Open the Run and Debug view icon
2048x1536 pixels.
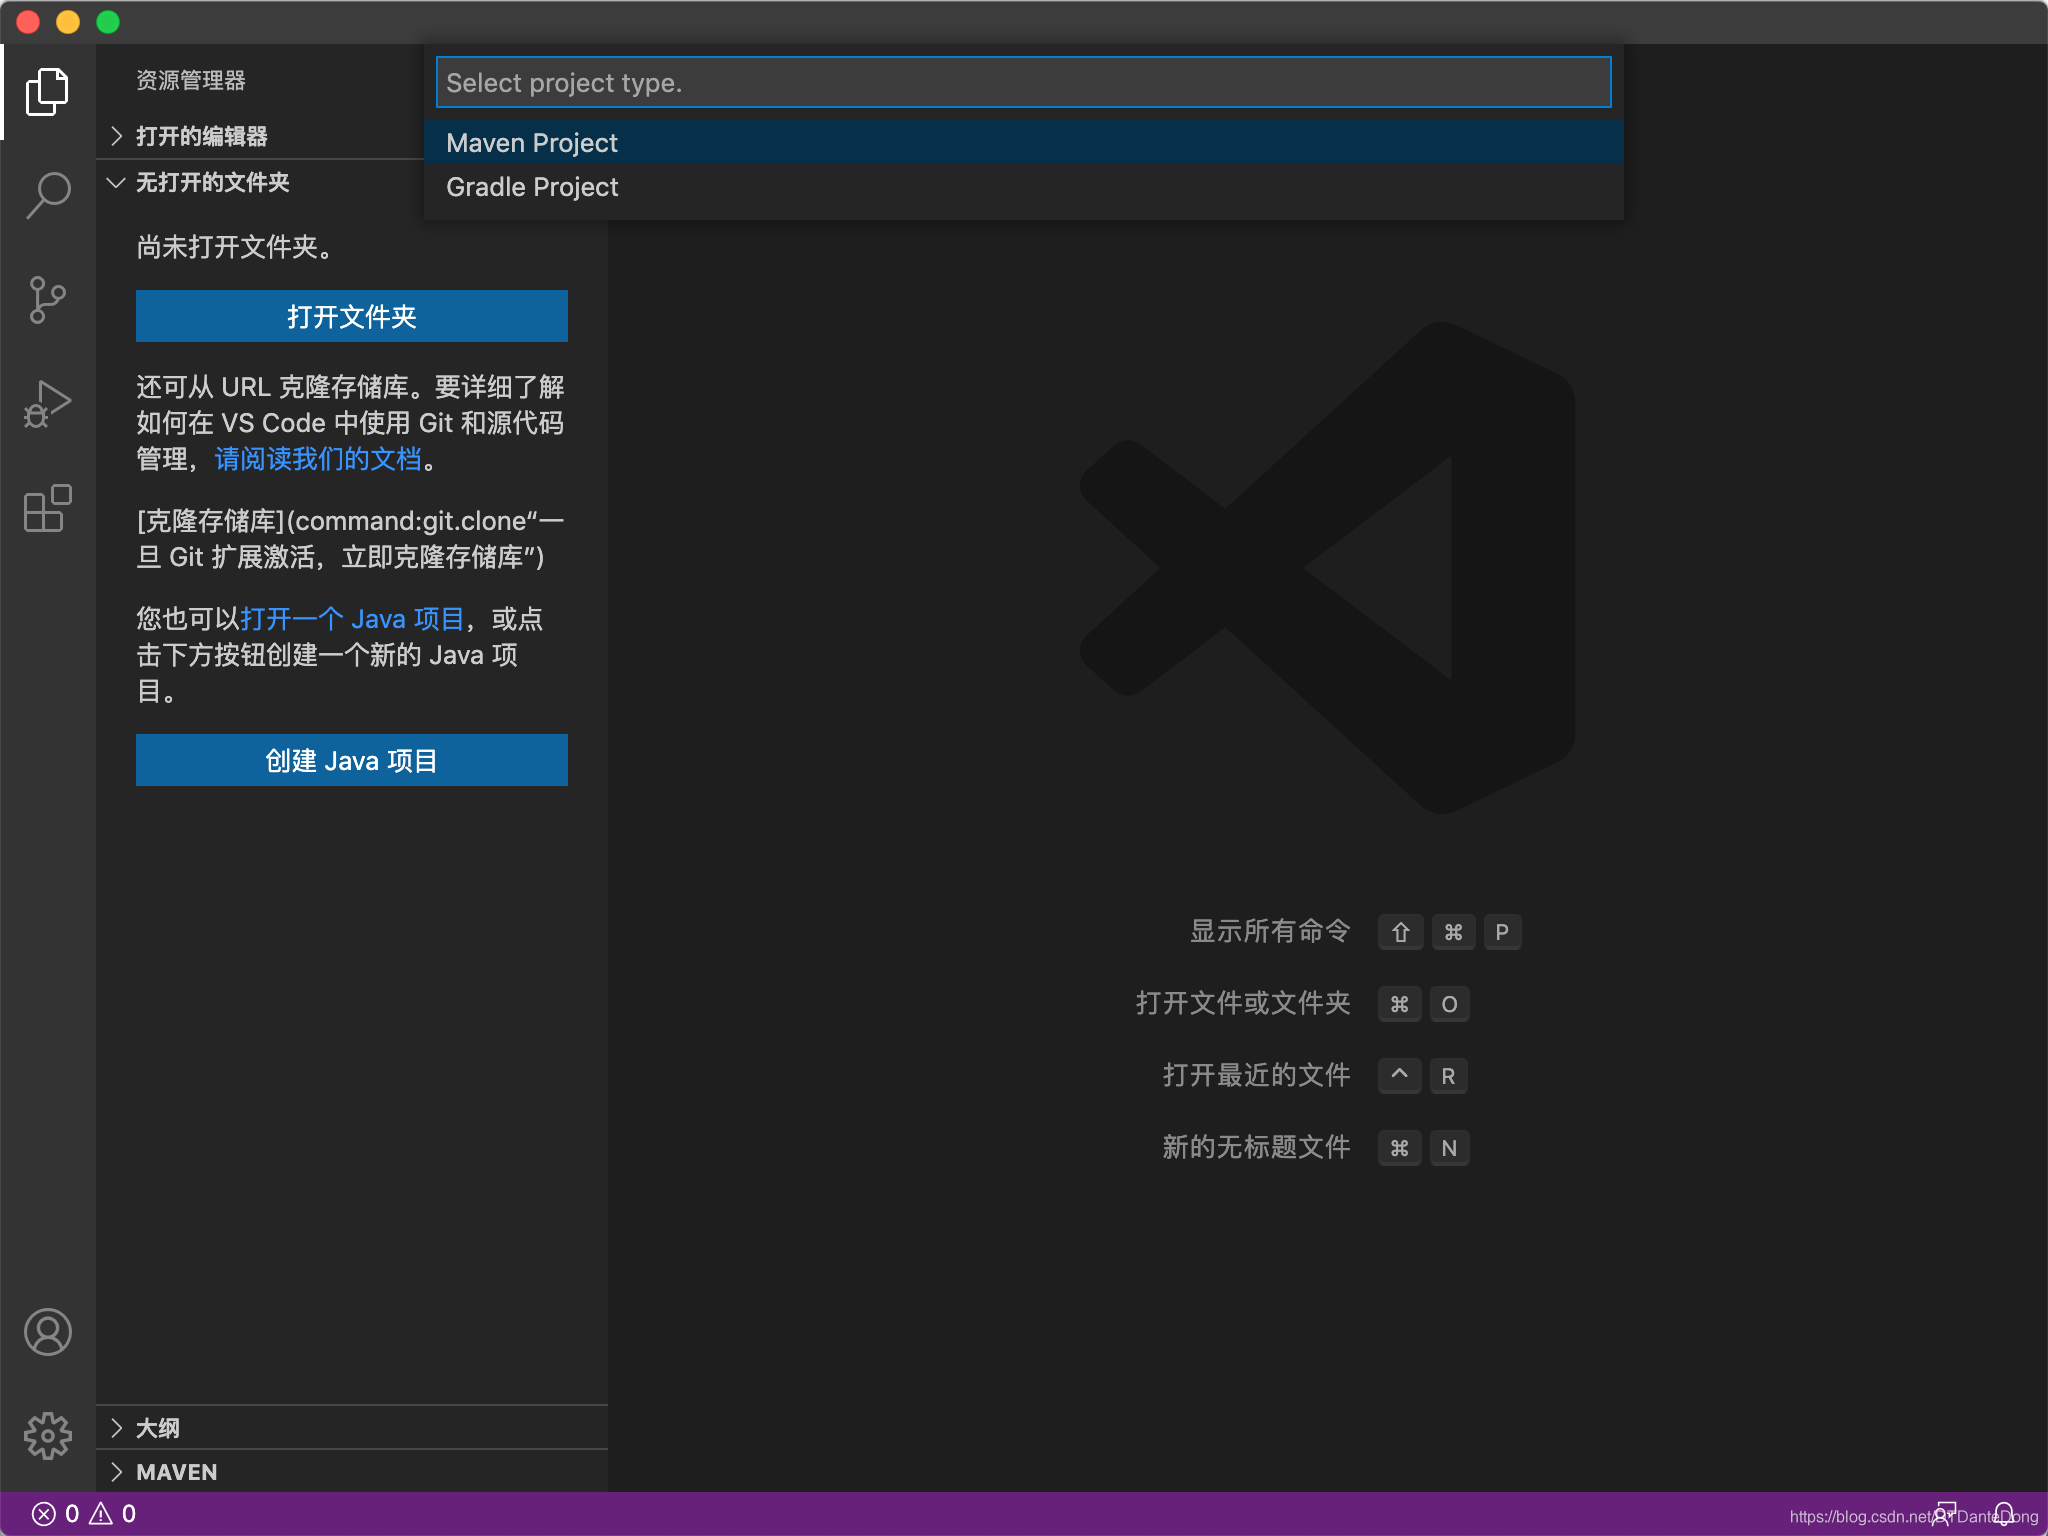pos(47,405)
